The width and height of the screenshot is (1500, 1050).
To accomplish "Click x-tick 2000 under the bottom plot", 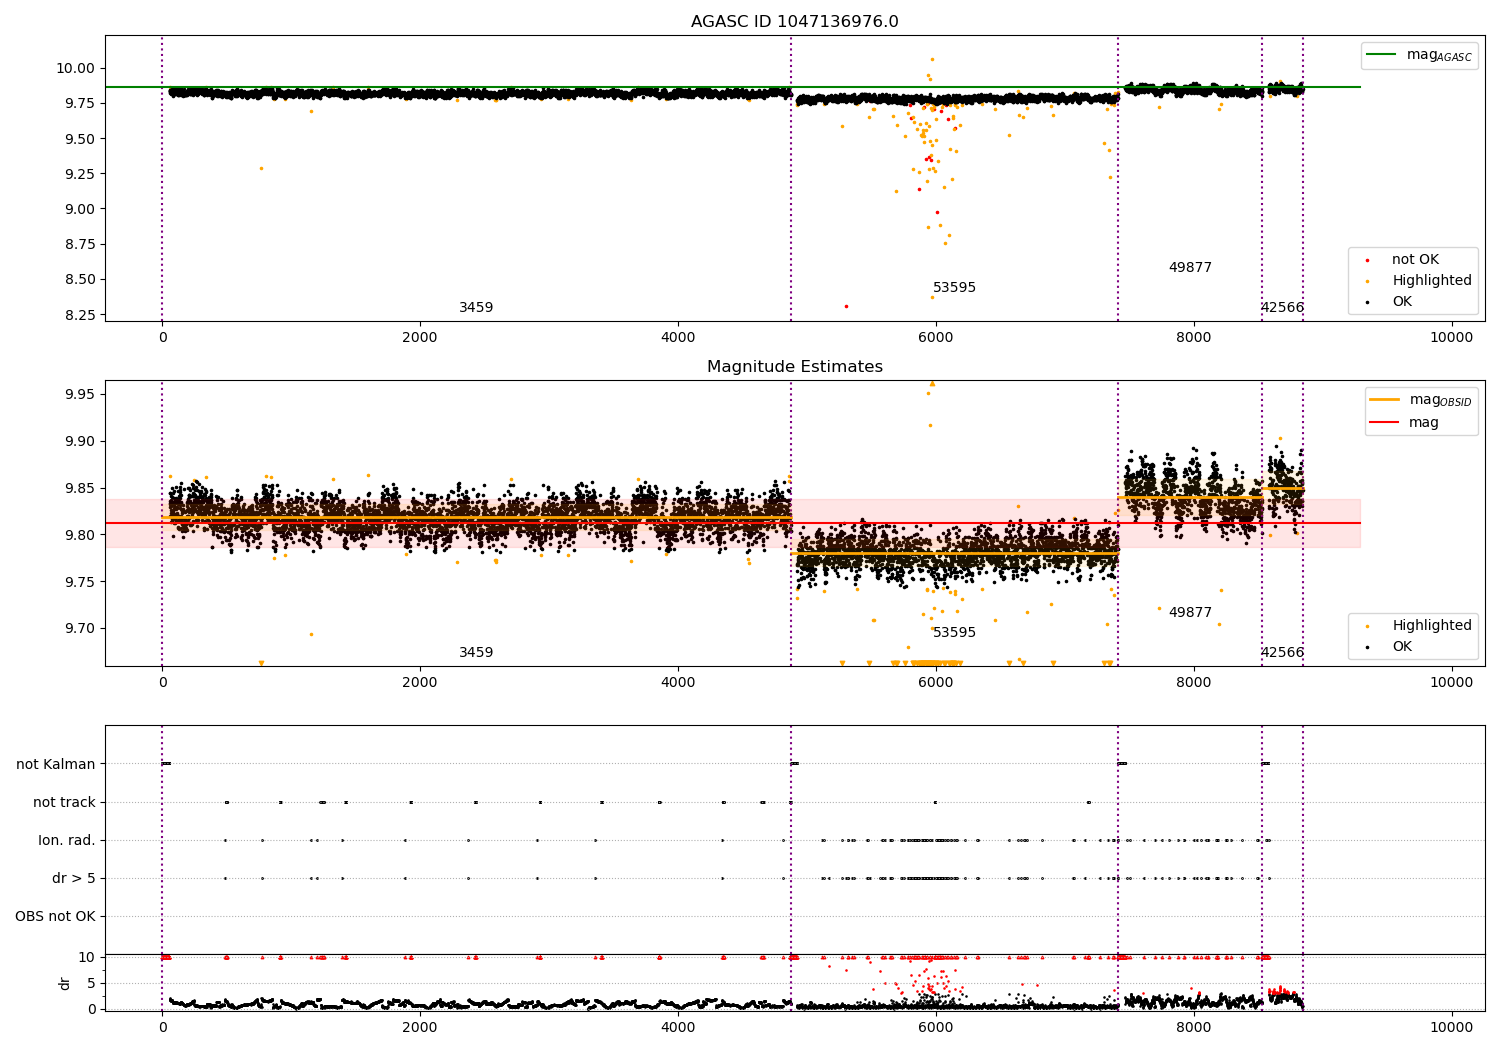I will [x=420, y=1027].
